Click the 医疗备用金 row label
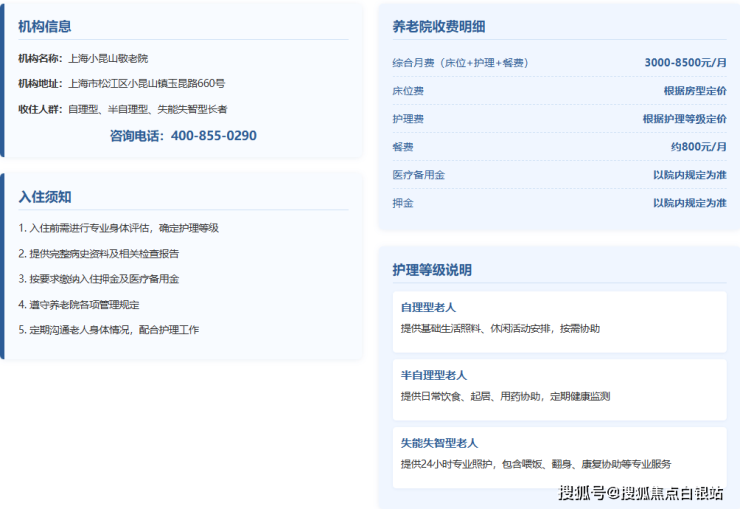 pyautogui.click(x=419, y=175)
